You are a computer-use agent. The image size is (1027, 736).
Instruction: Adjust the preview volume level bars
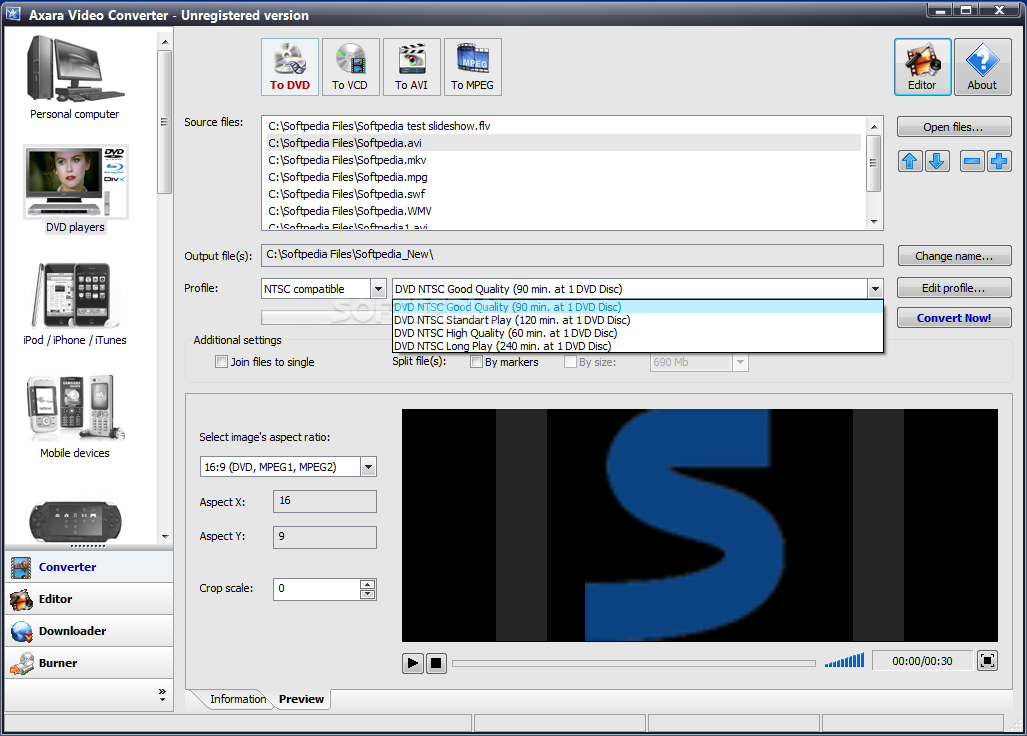click(x=844, y=660)
